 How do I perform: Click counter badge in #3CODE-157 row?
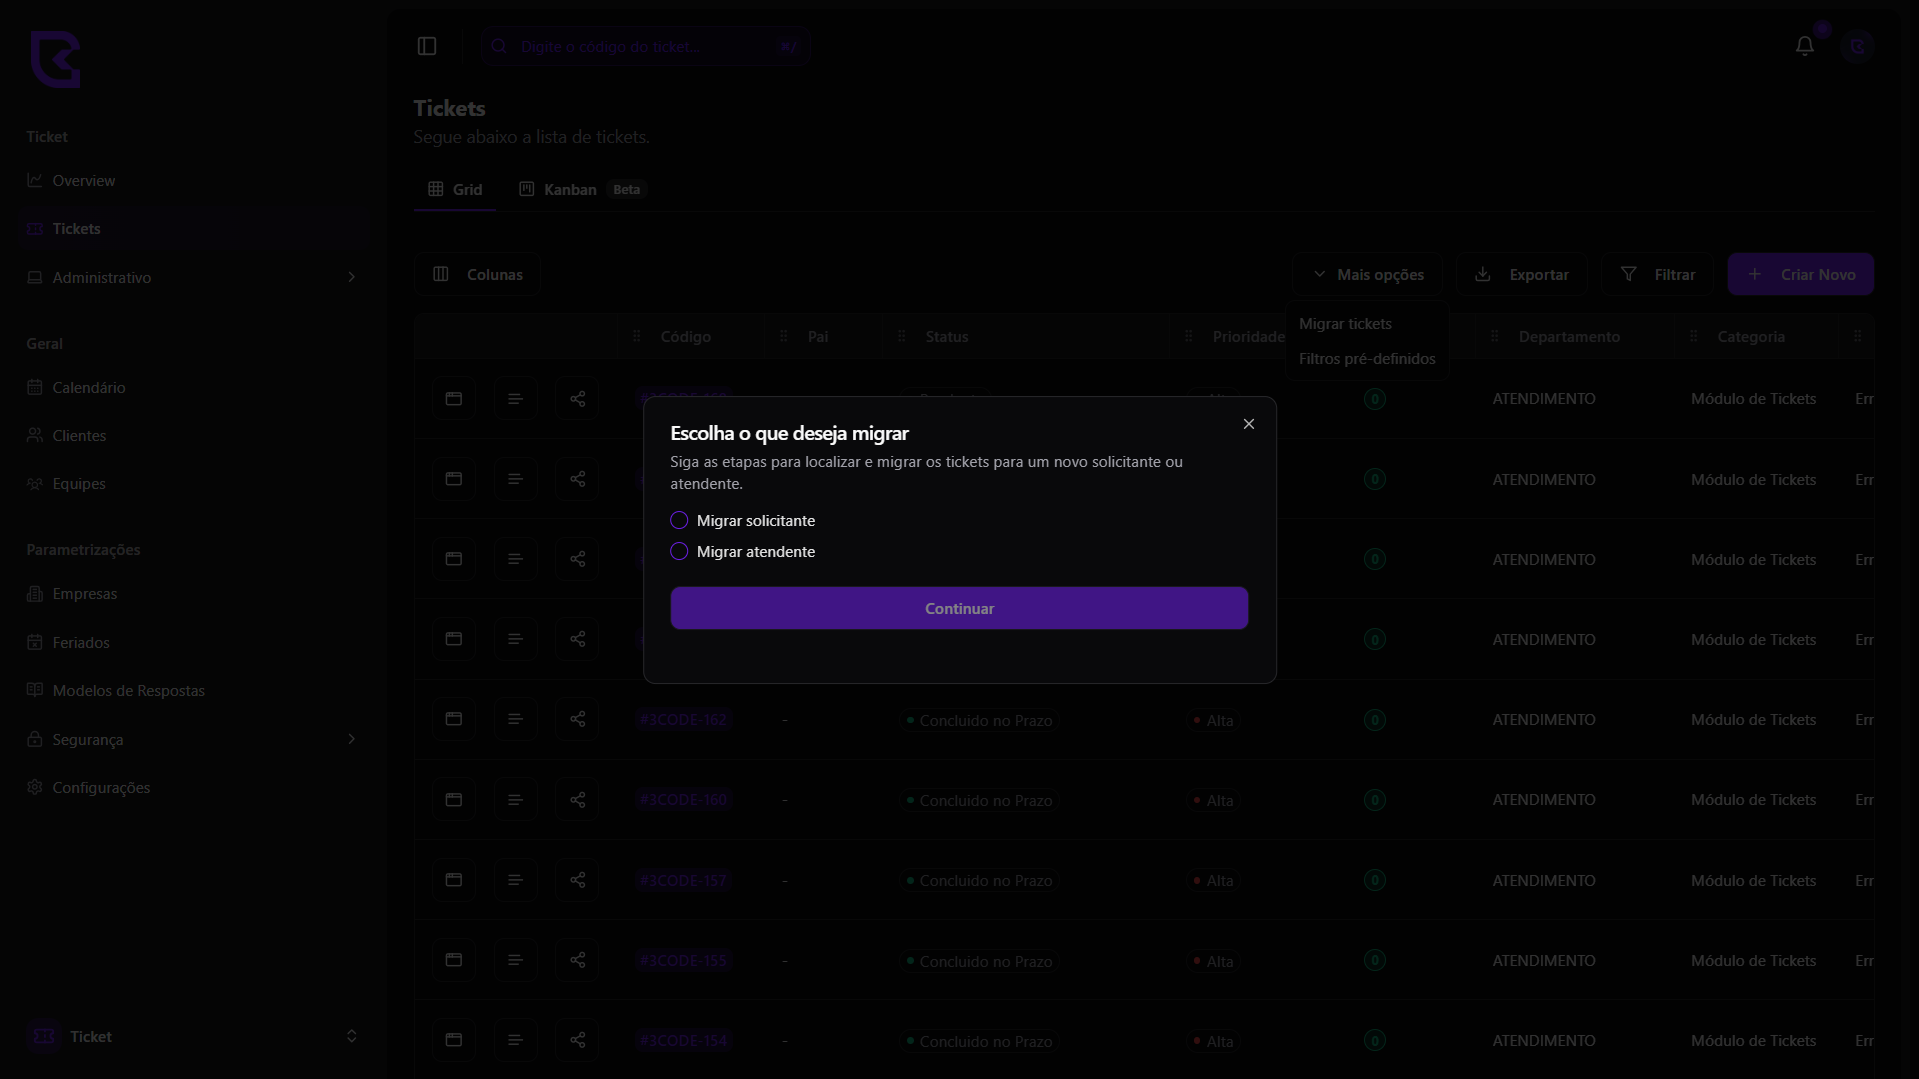pos(1374,880)
